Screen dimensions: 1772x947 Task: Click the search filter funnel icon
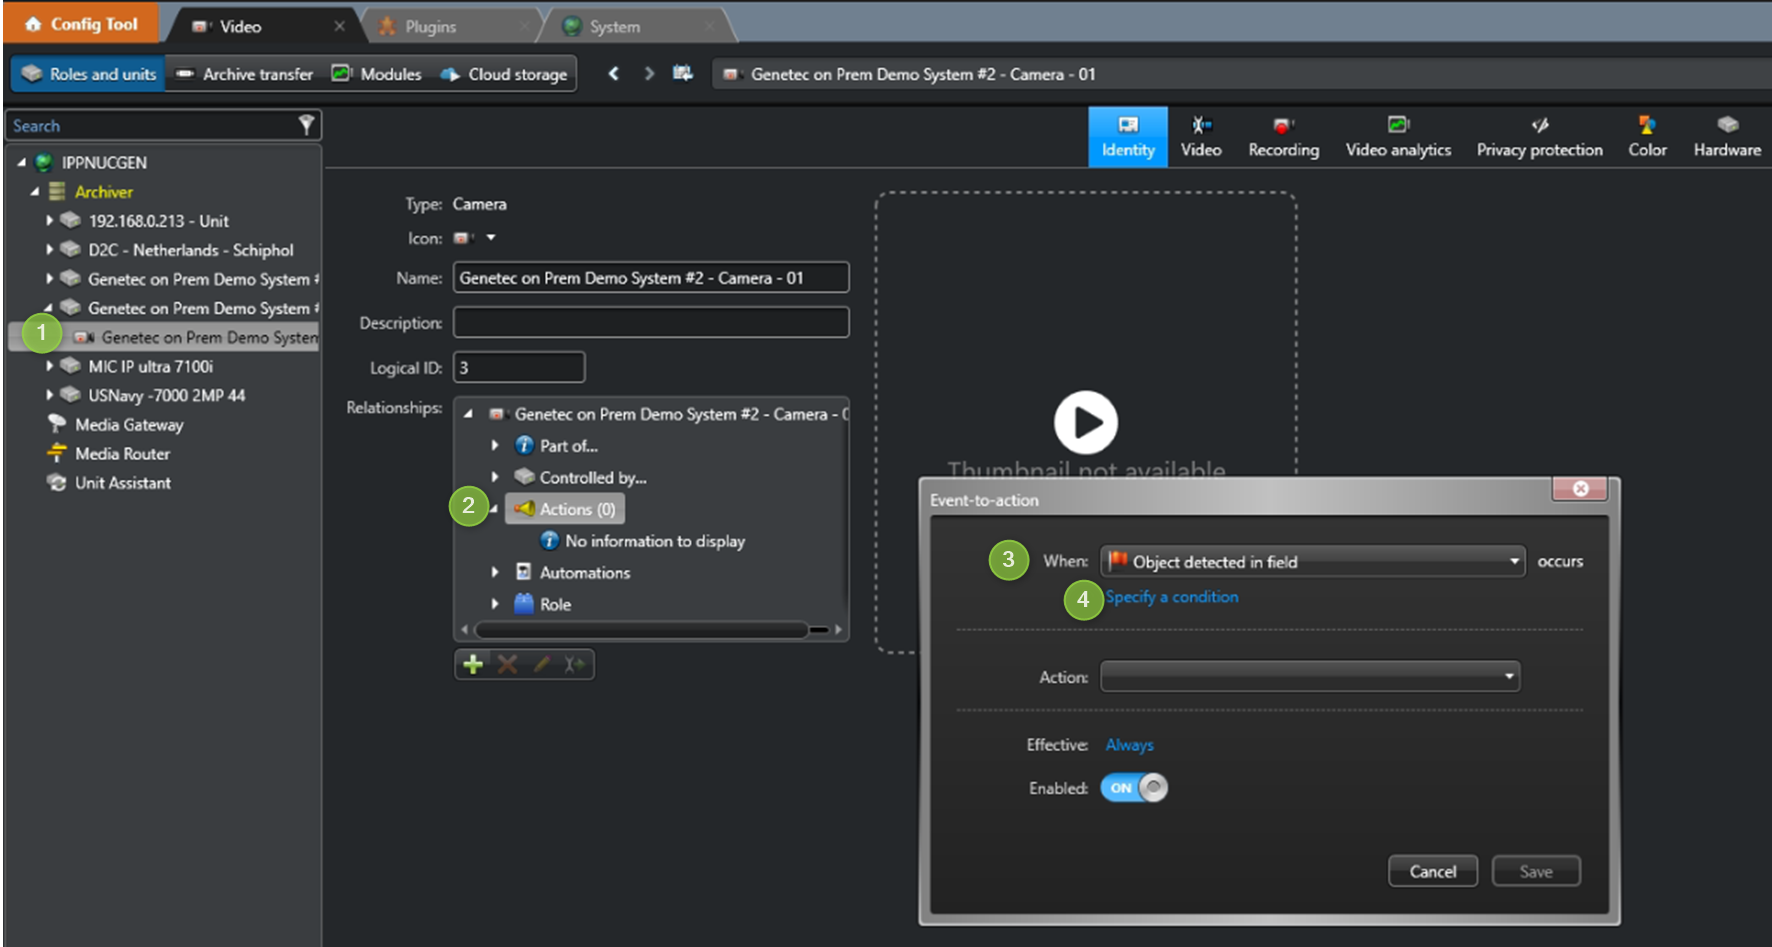[x=306, y=125]
